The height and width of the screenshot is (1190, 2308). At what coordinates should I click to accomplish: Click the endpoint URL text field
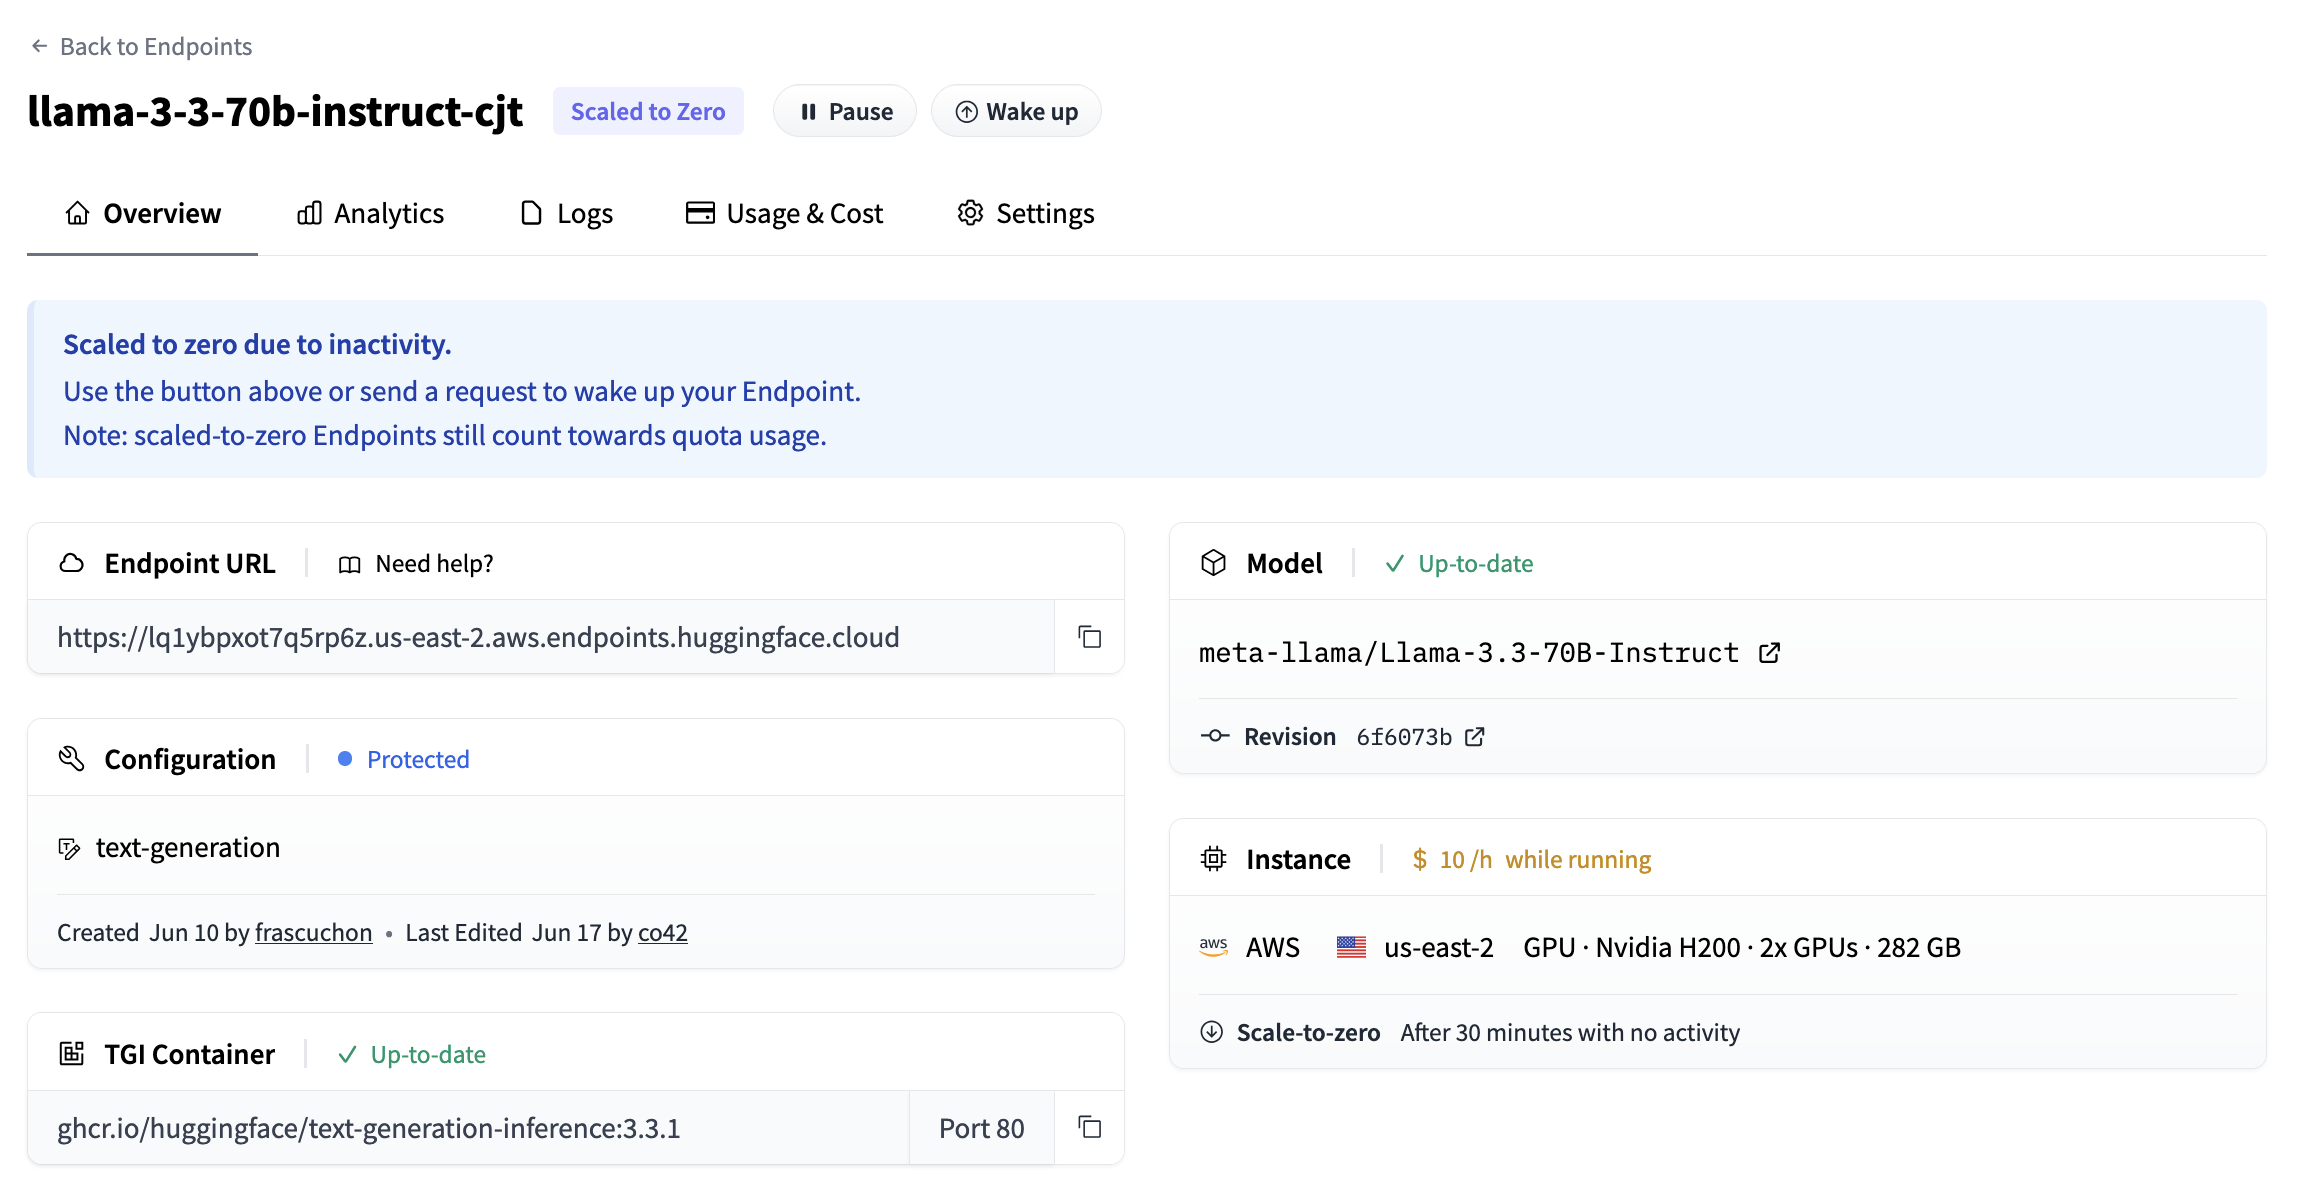coord(540,637)
